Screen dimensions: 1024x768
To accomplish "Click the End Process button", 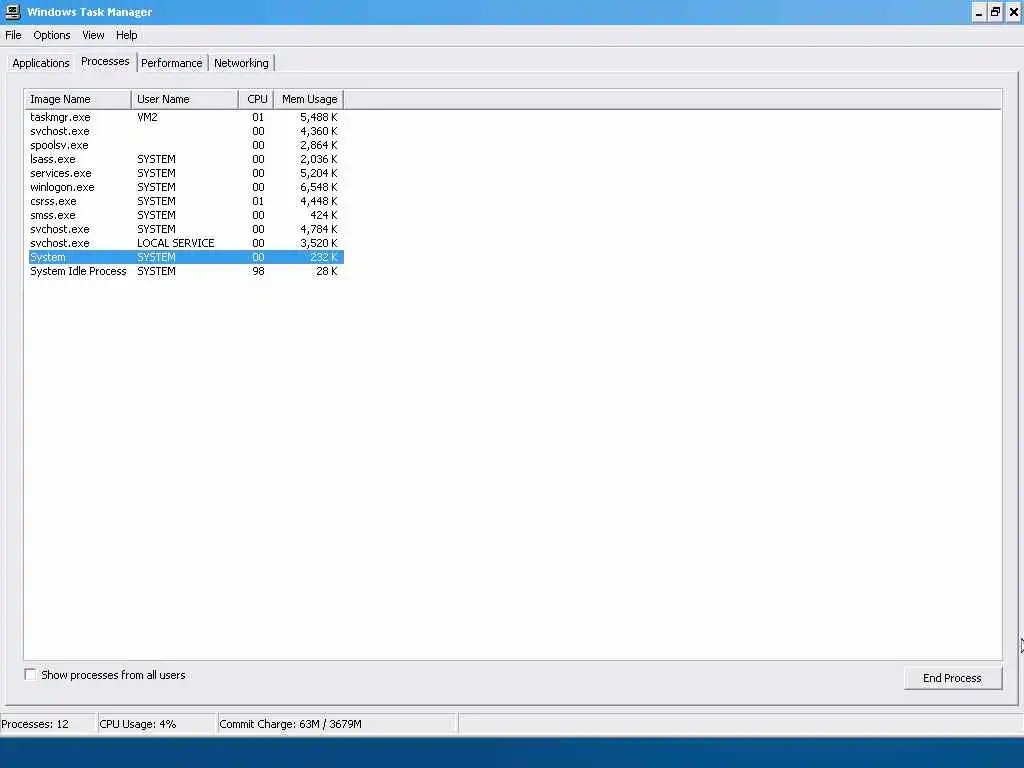I will click(x=952, y=678).
